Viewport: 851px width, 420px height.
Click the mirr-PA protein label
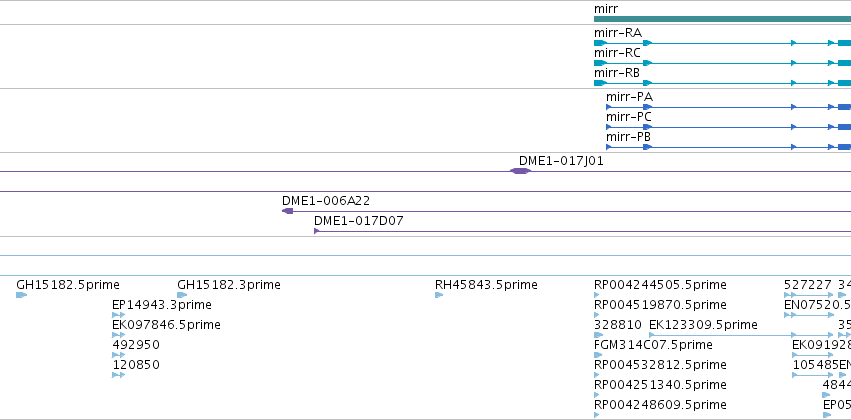[x=630, y=97]
